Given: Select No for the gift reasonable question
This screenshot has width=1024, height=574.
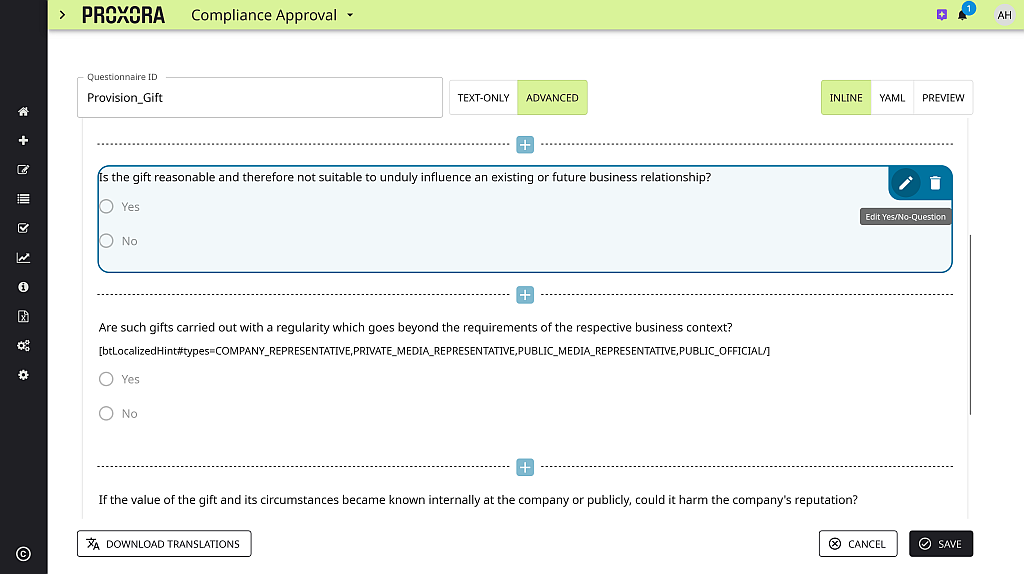Looking at the screenshot, I should (106, 241).
